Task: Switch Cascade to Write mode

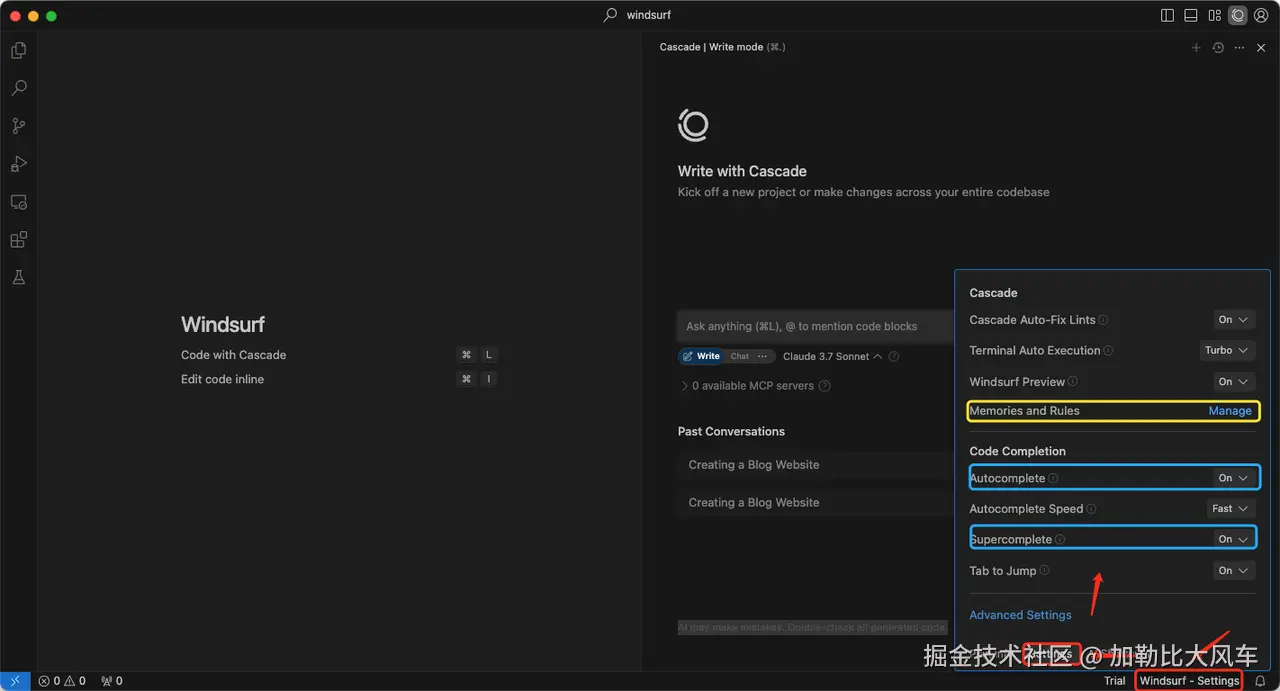Action: [702, 356]
